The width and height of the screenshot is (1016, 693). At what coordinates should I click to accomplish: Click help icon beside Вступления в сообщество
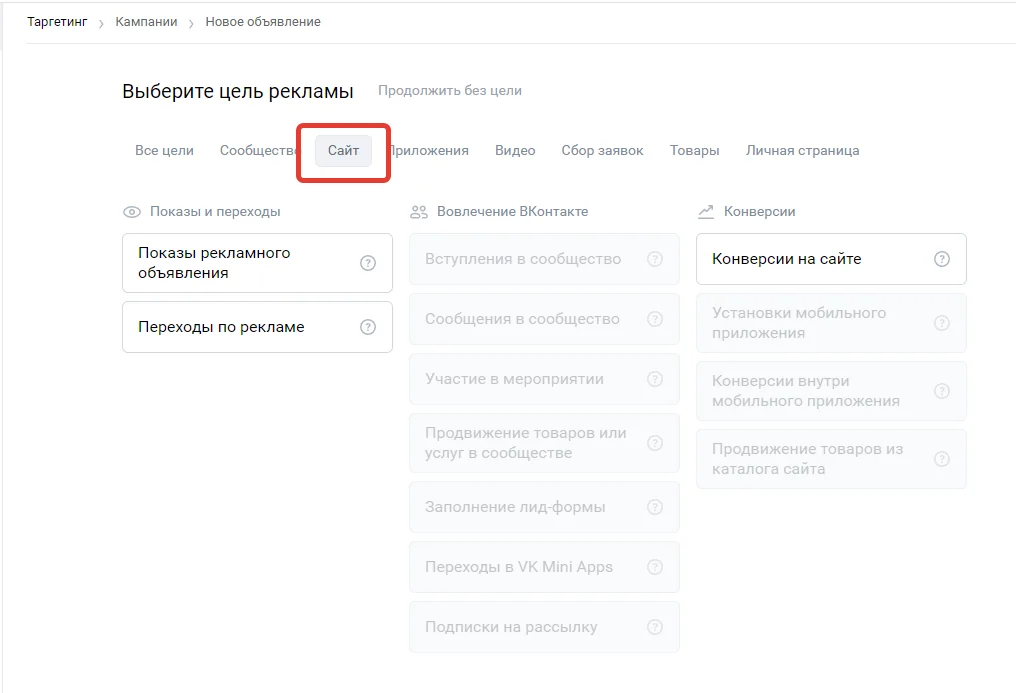(x=655, y=259)
